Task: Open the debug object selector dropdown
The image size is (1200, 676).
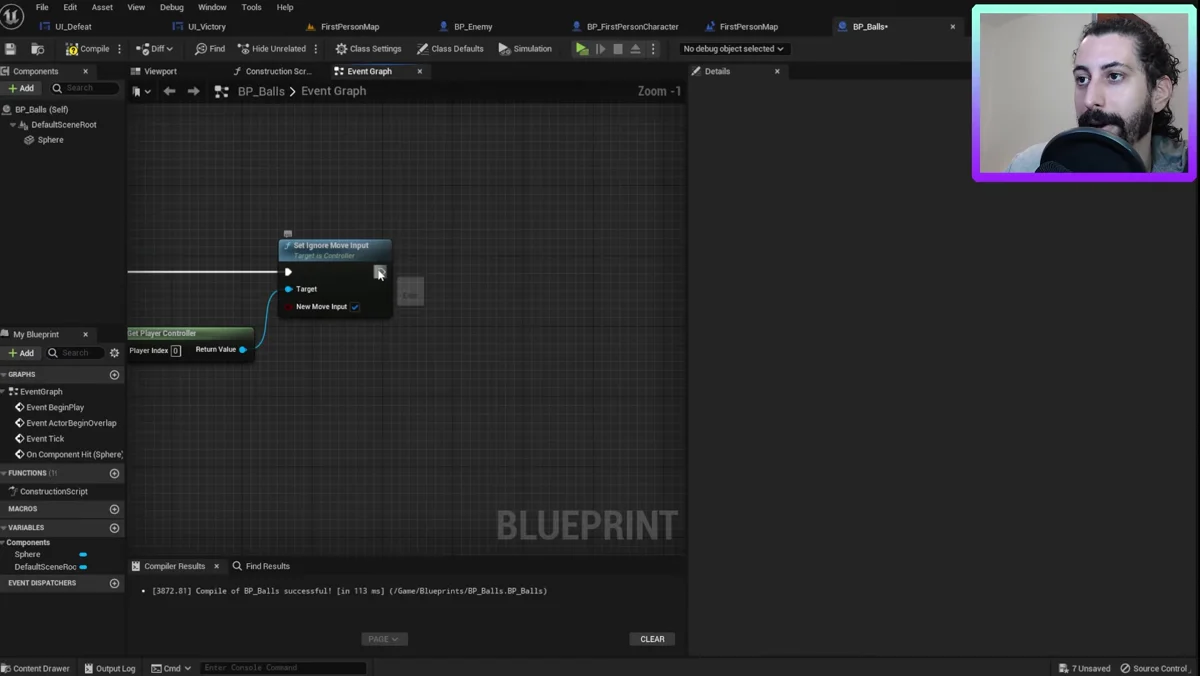Action: coord(733,49)
